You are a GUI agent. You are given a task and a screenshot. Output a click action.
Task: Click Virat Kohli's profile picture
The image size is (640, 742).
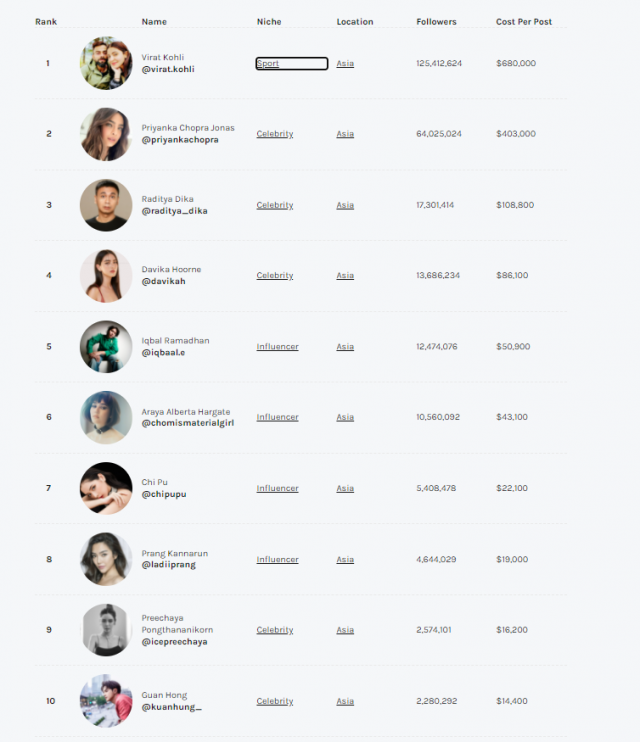point(106,63)
